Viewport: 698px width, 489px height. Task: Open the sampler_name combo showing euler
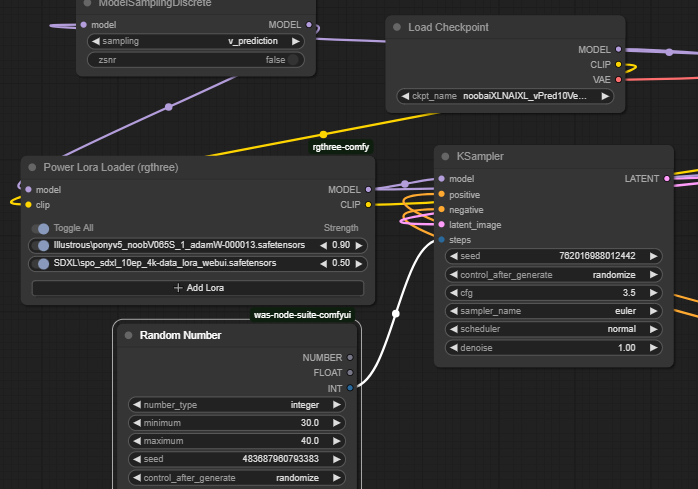pos(553,311)
